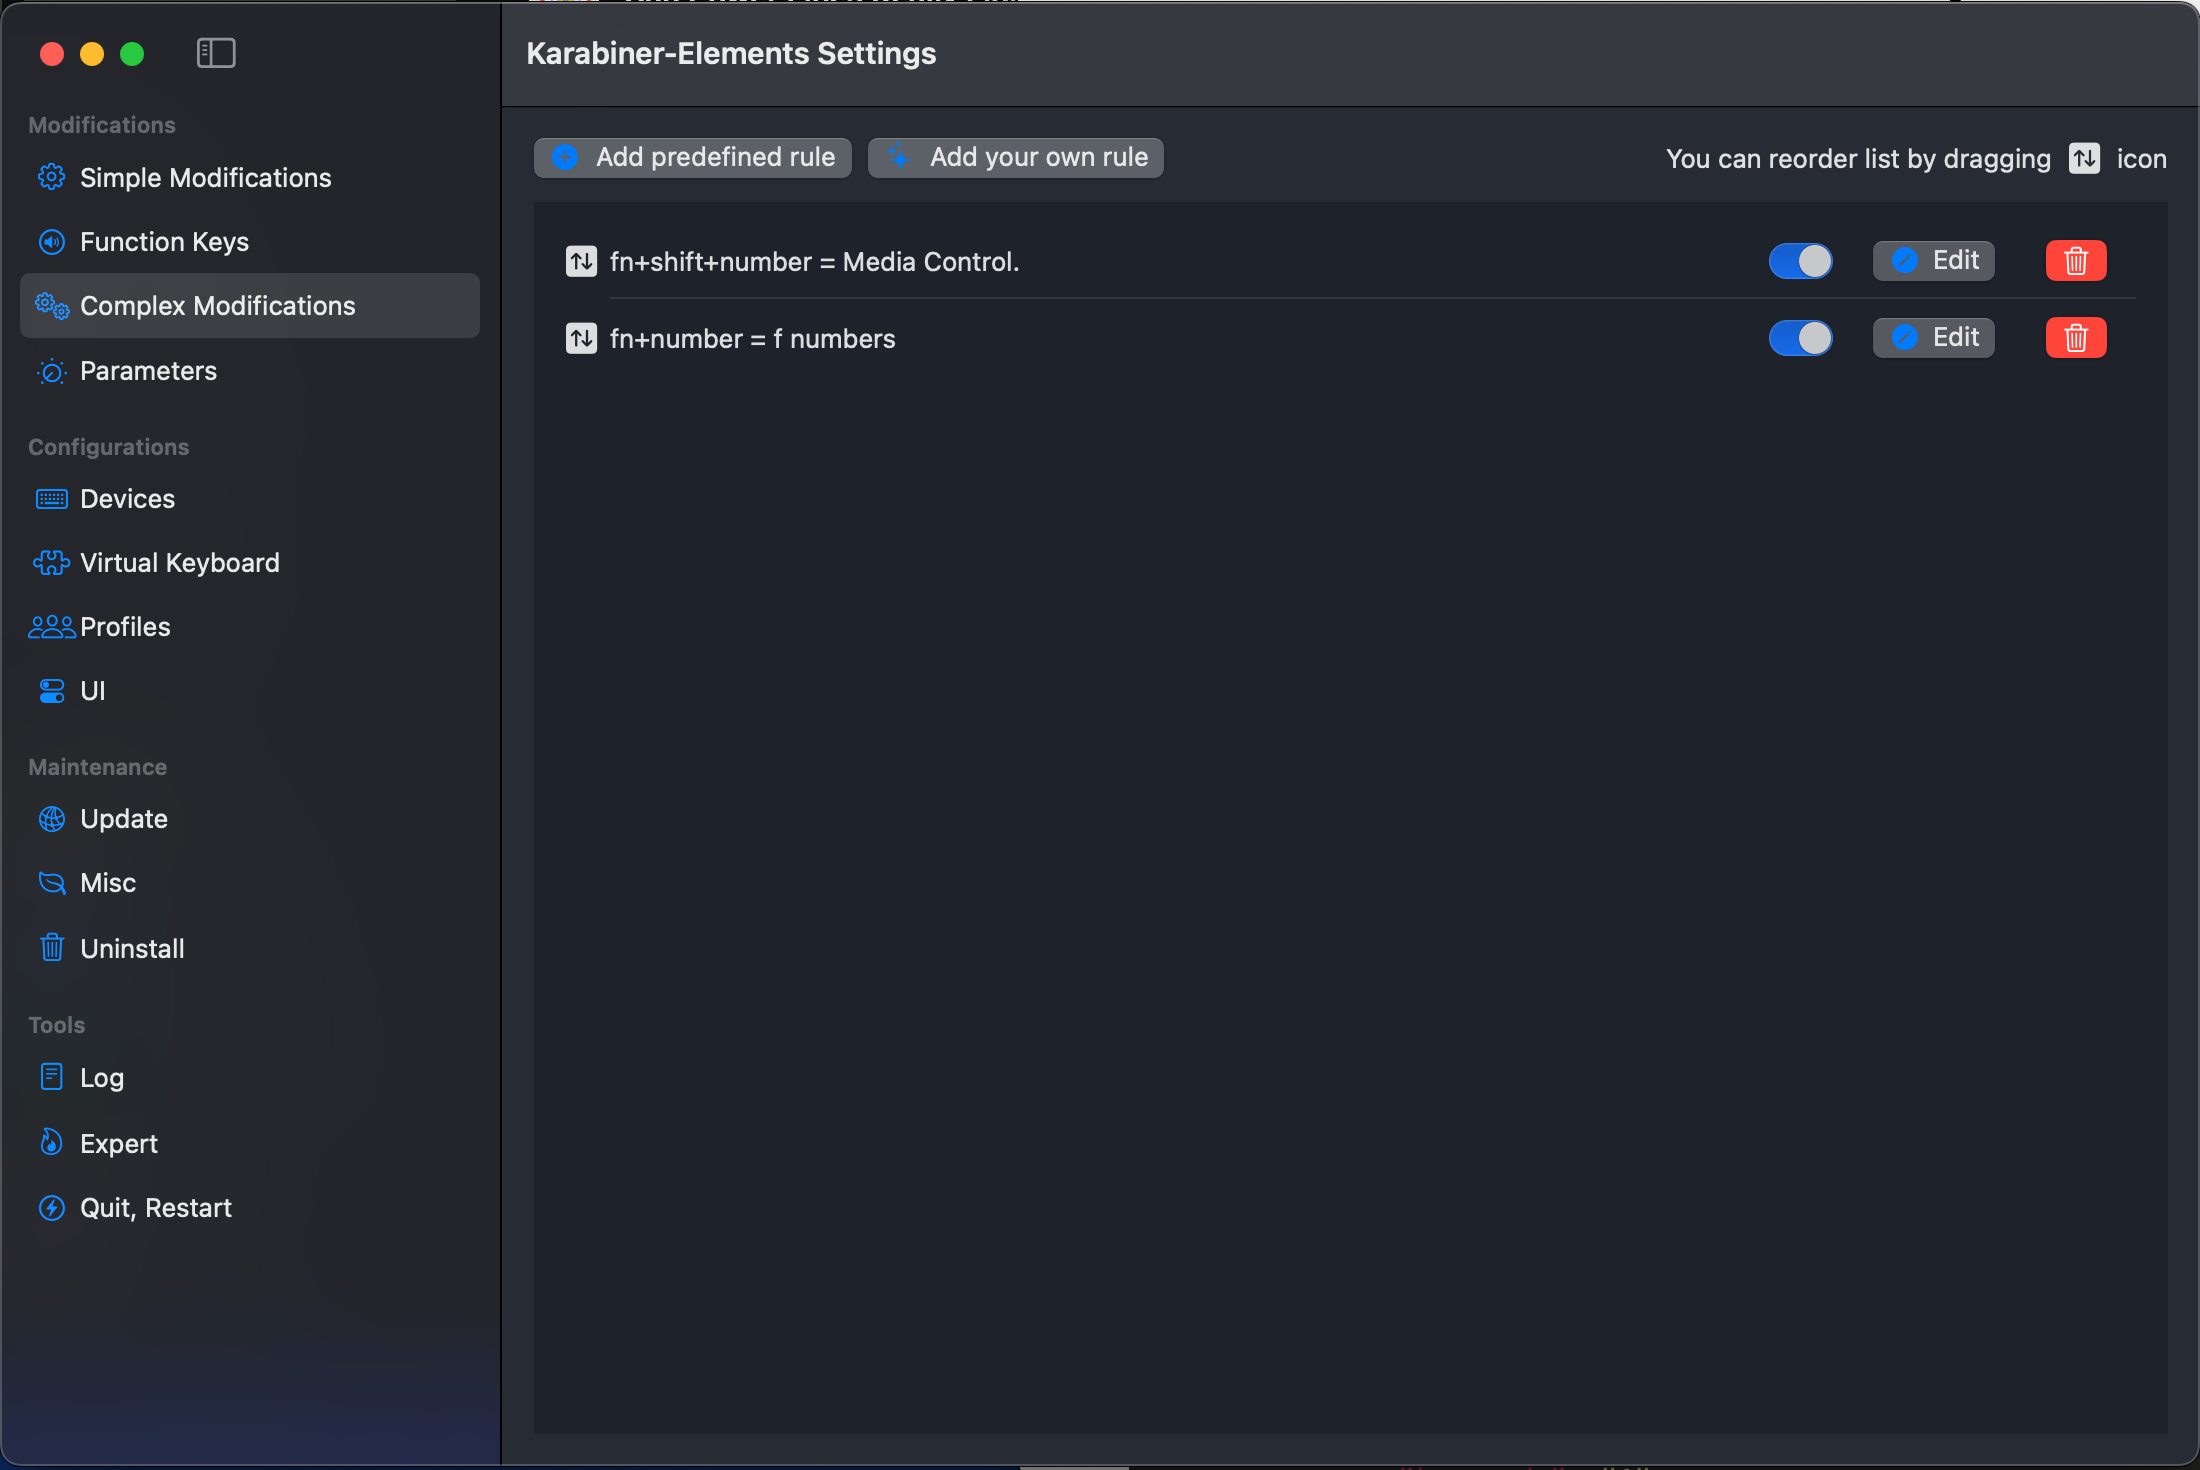Click the Parameters dial icon
This screenshot has height=1470, width=2200.
pyautogui.click(x=52, y=371)
